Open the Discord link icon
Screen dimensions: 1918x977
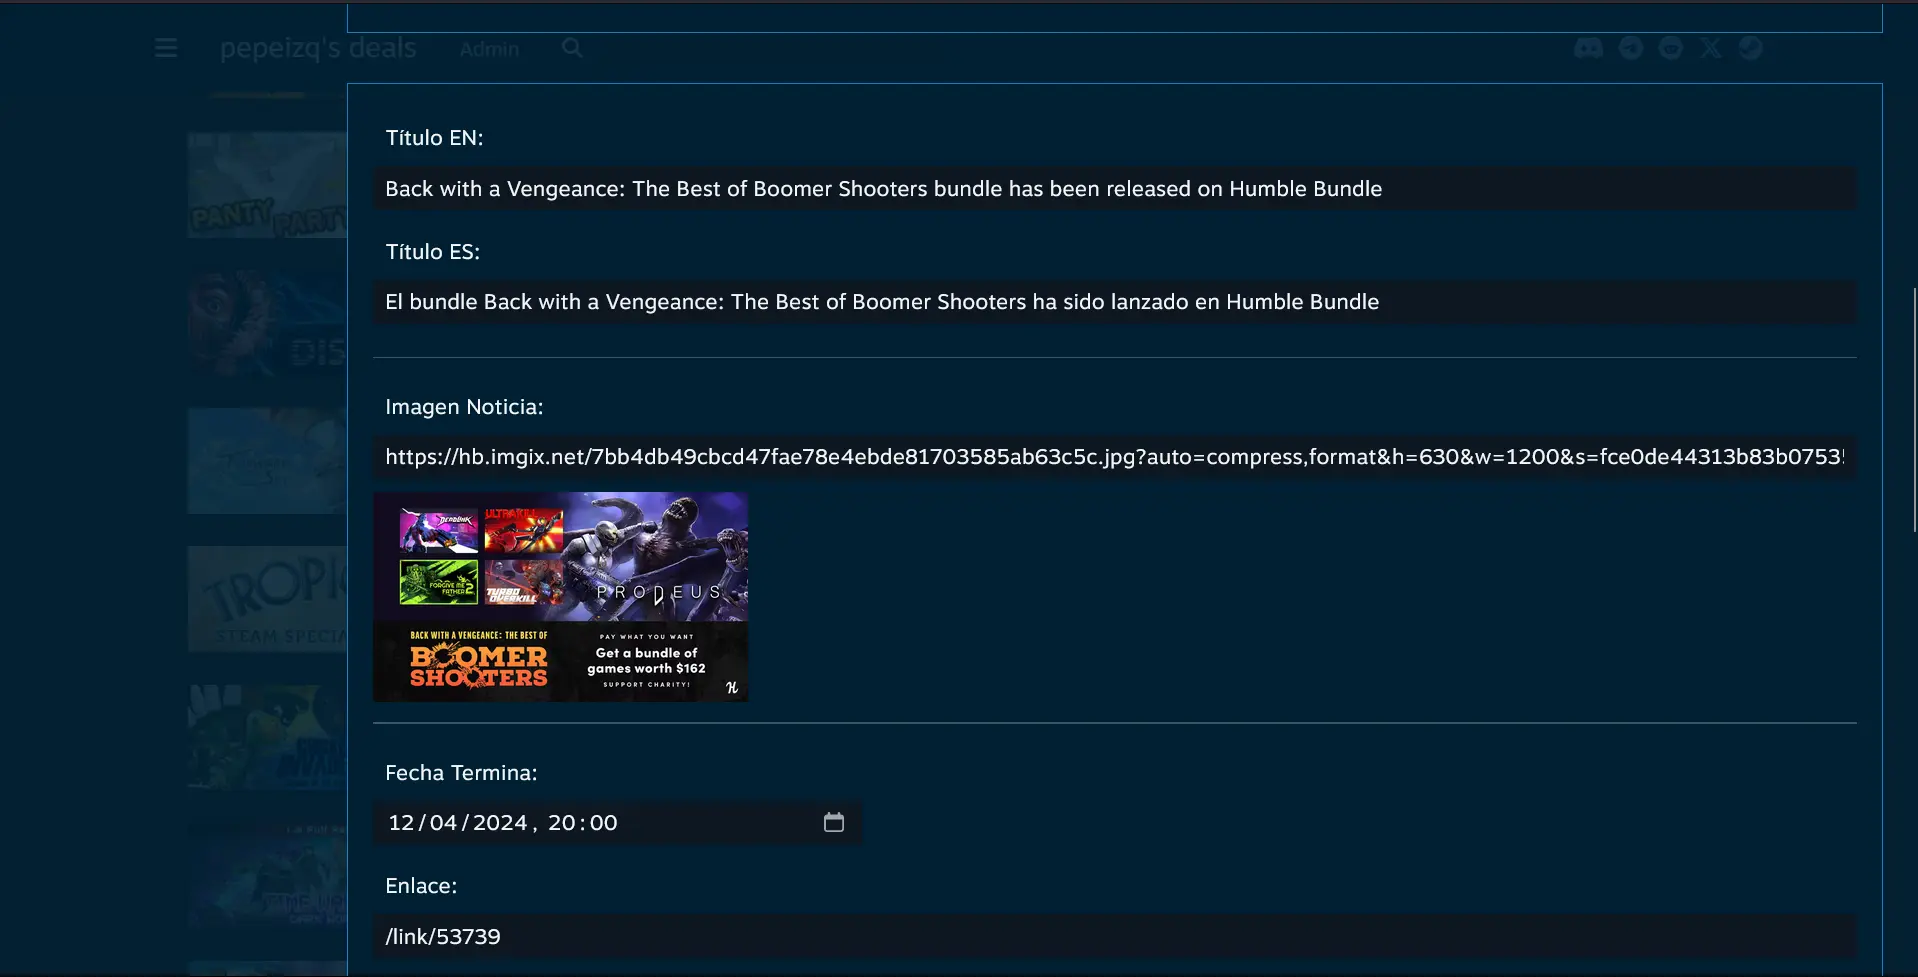1588,48
